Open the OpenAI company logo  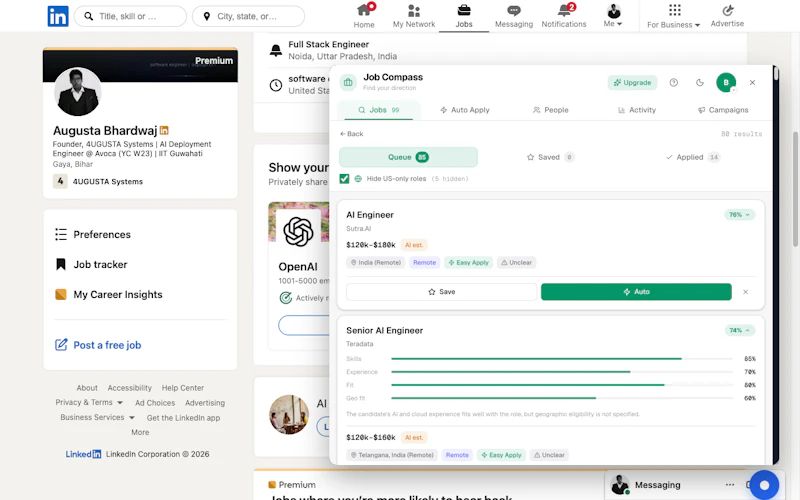(298, 231)
